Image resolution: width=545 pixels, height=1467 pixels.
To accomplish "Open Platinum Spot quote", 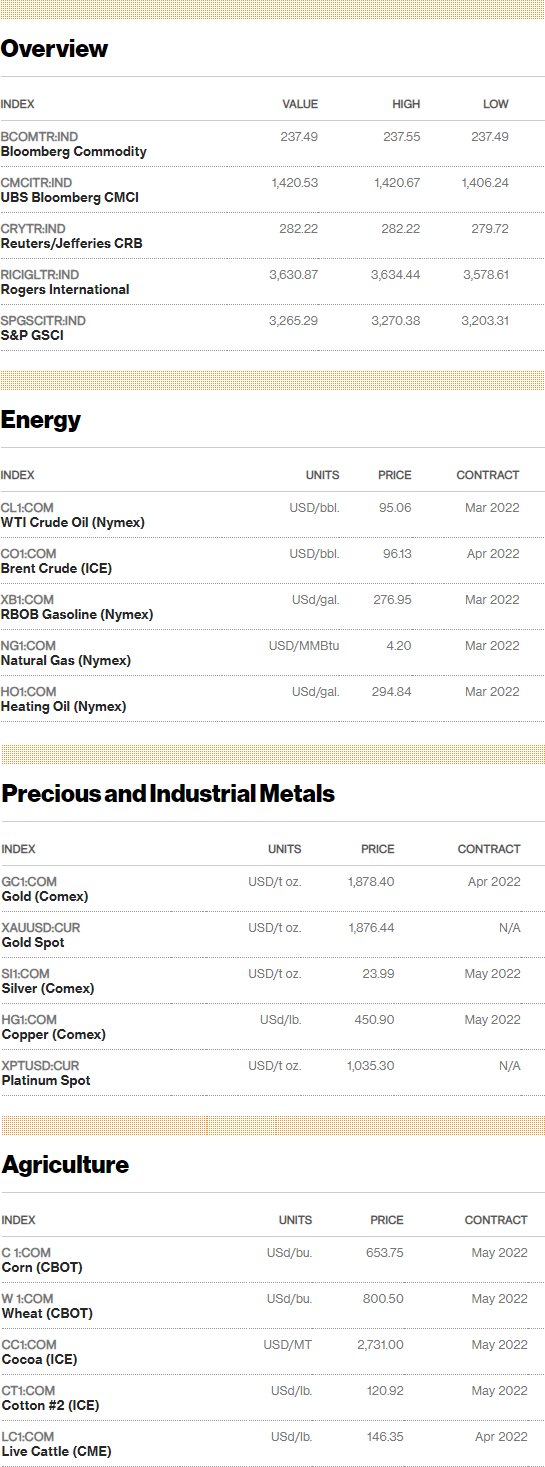I will 46,1081.
